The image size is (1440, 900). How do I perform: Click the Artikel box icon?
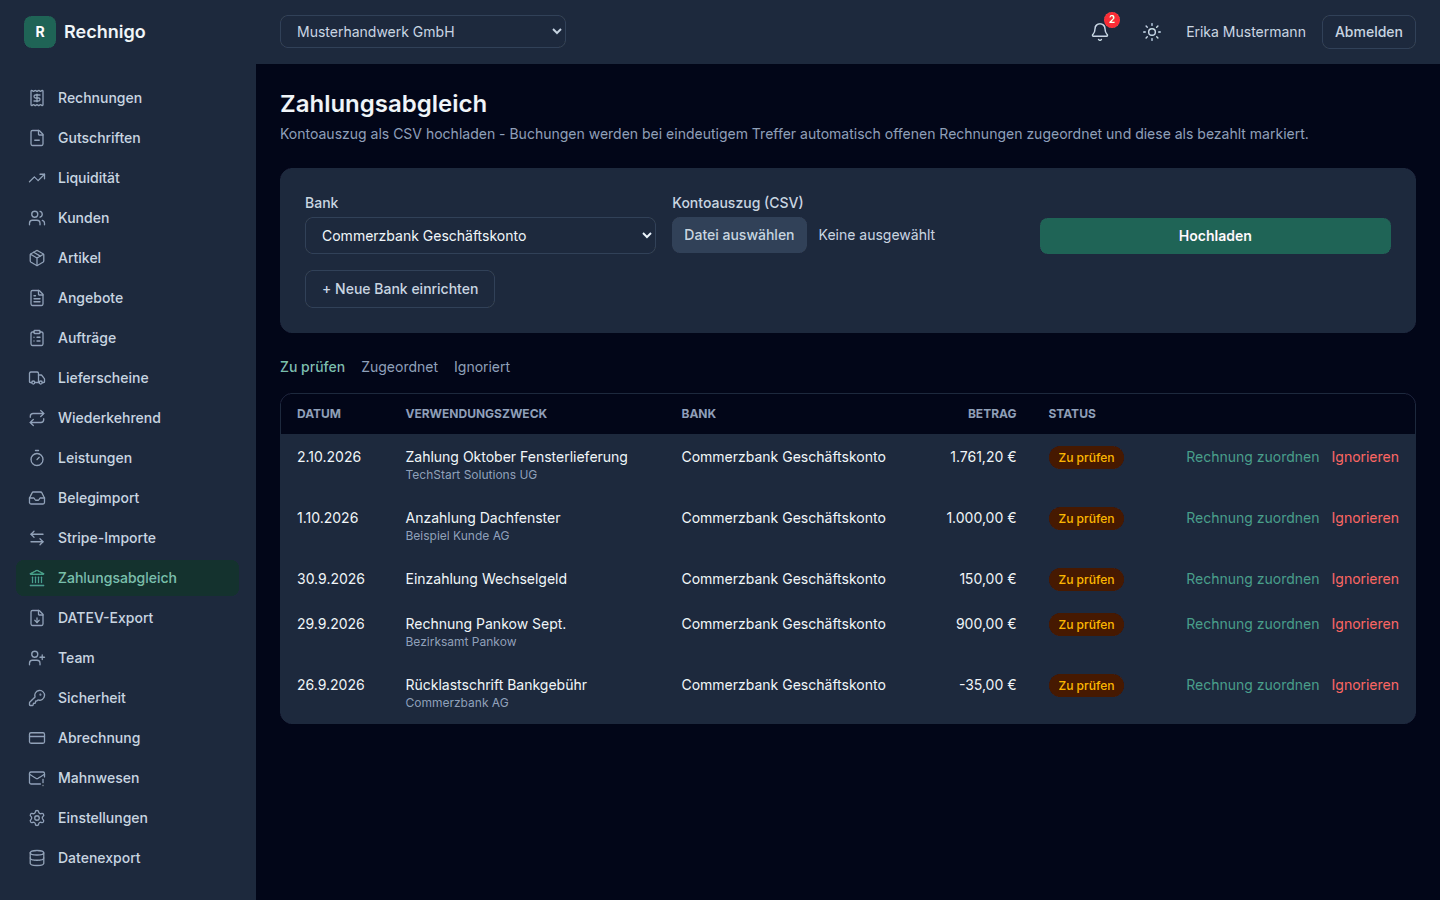[x=37, y=258]
